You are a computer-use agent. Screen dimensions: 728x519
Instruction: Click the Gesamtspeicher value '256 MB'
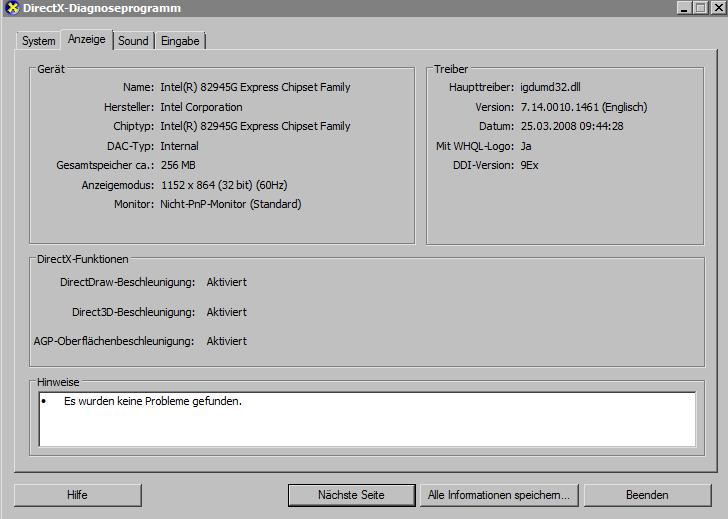point(178,165)
